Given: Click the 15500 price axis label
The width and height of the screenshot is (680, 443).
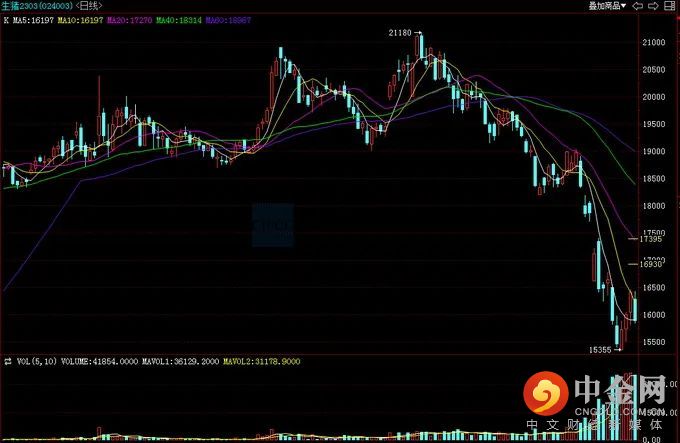Looking at the screenshot, I should pyautogui.click(x=654, y=342).
